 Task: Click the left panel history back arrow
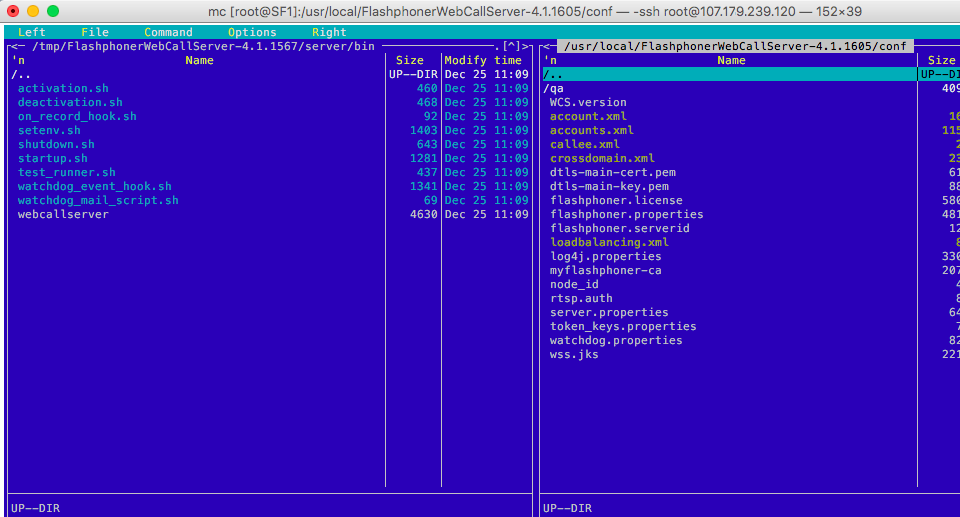(x=14, y=47)
